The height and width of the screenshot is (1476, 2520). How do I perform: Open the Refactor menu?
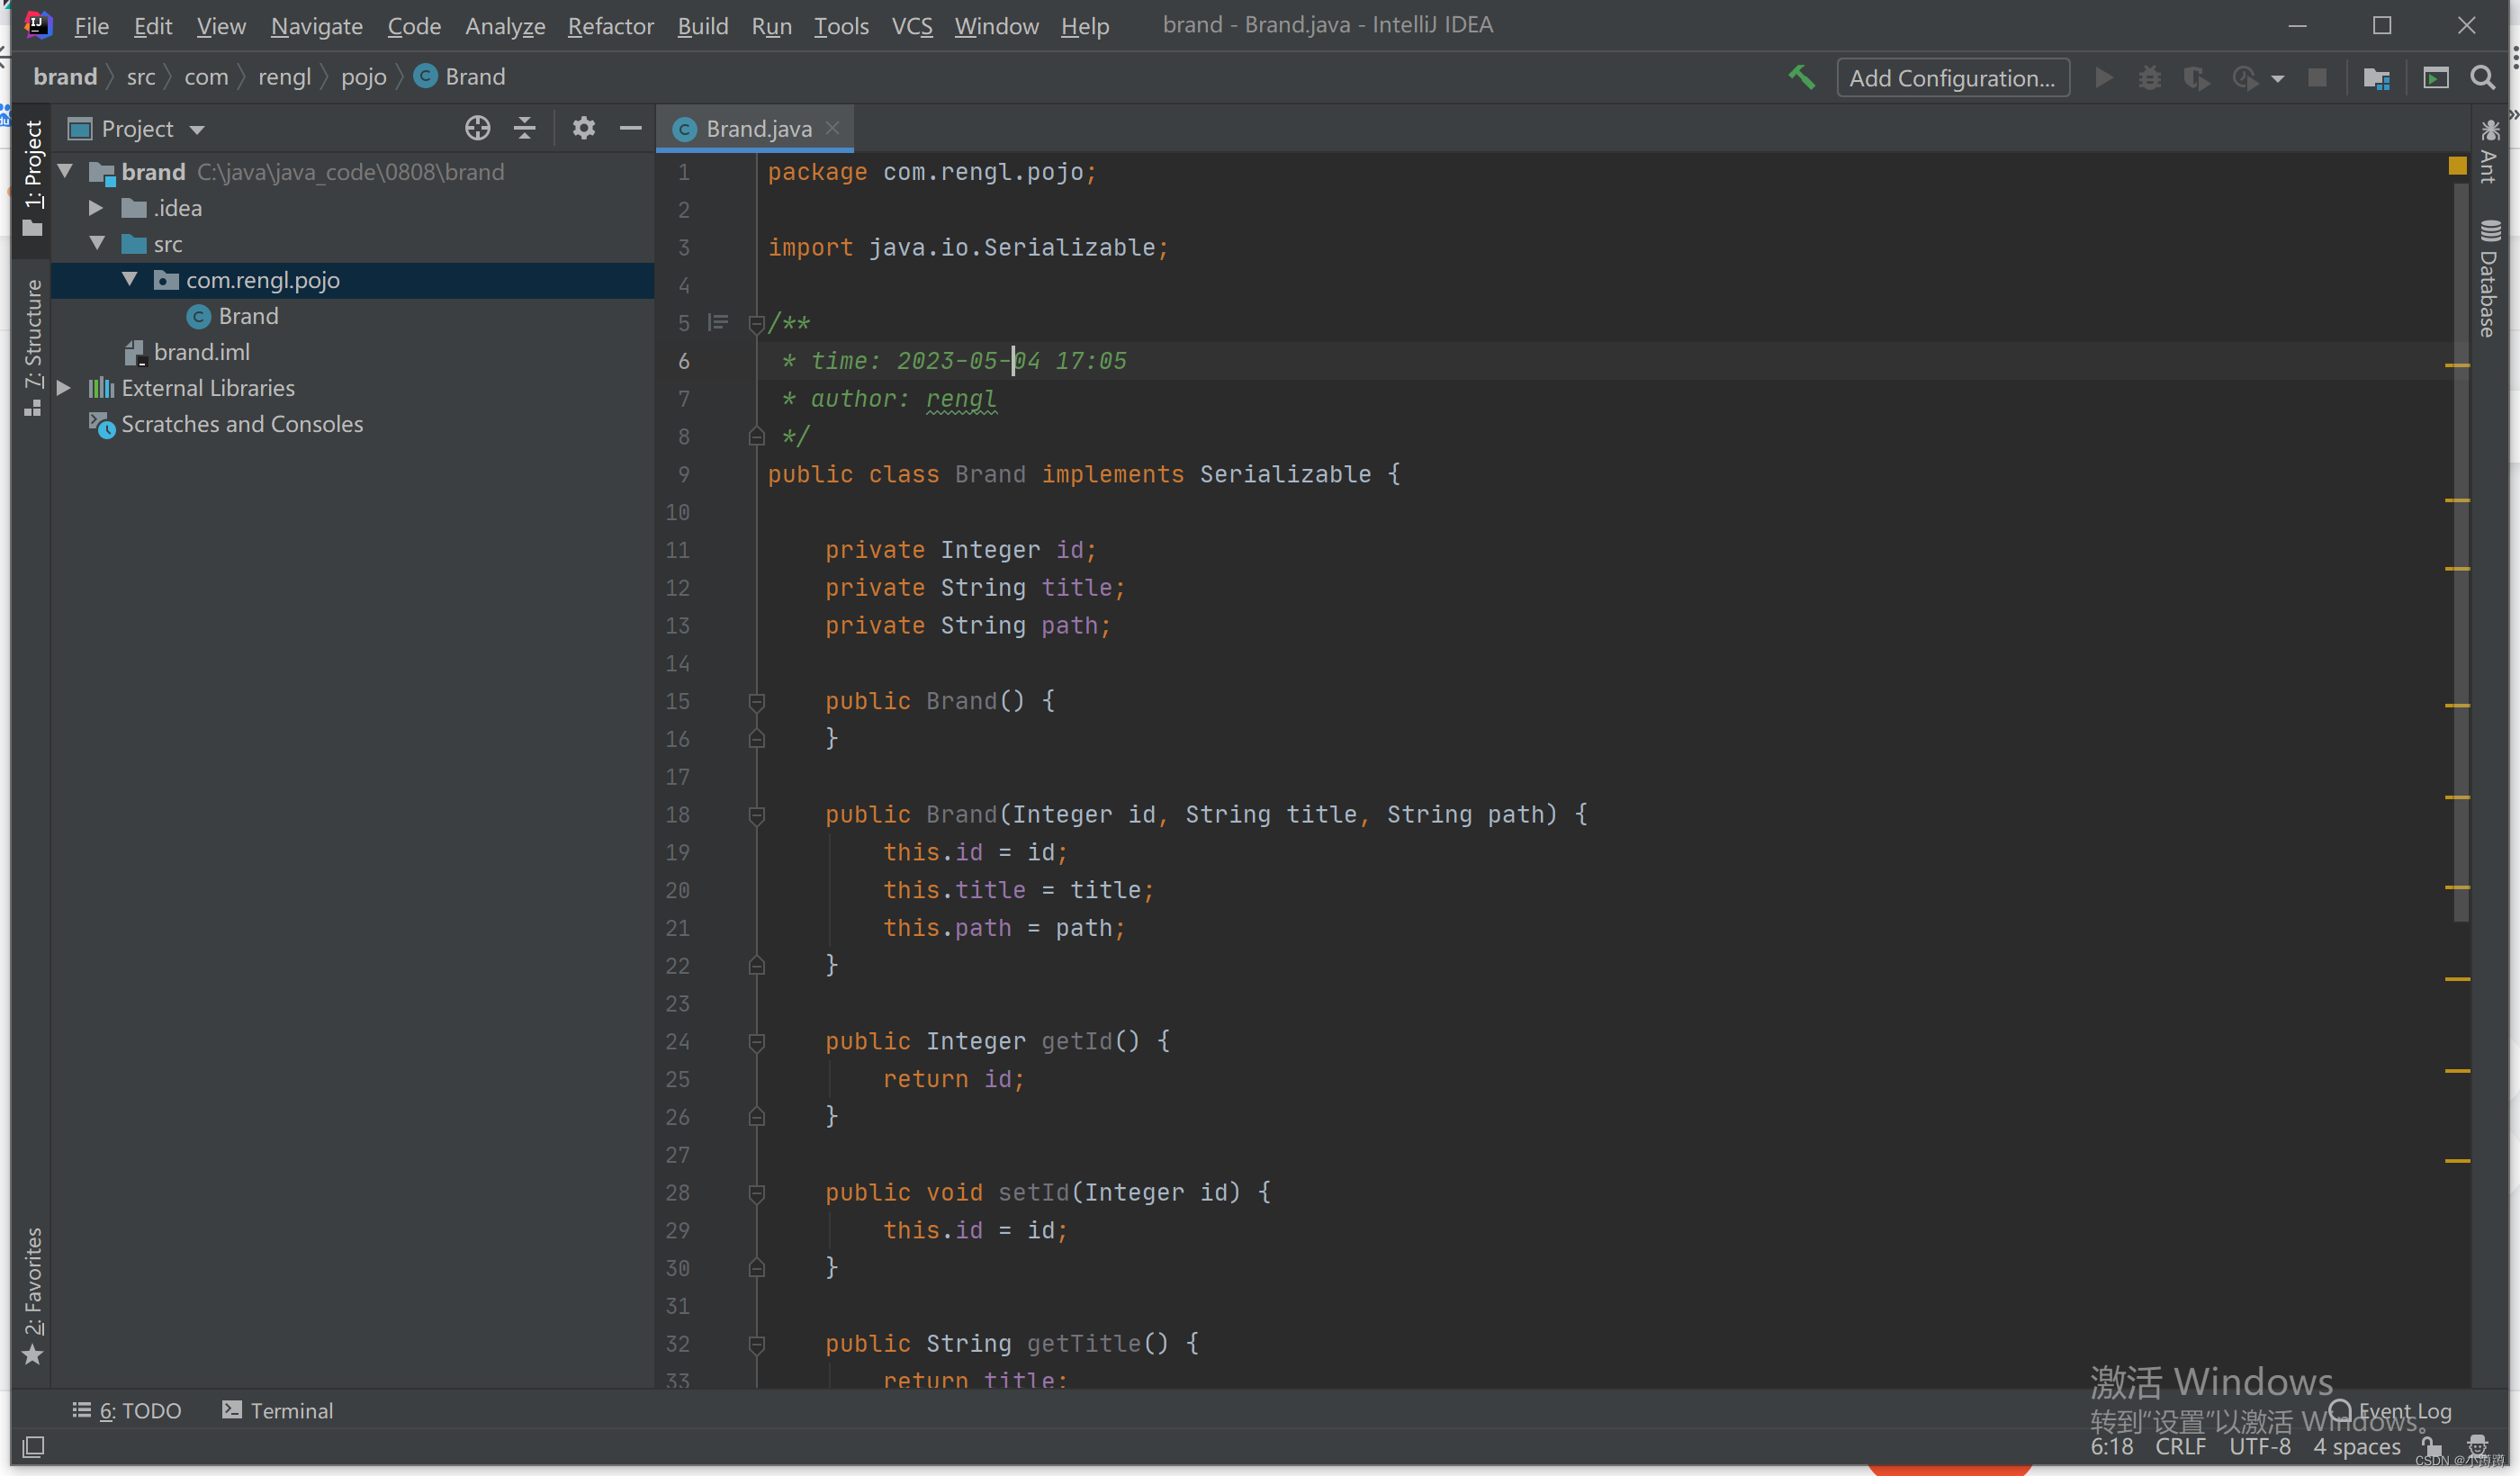coord(610,25)
